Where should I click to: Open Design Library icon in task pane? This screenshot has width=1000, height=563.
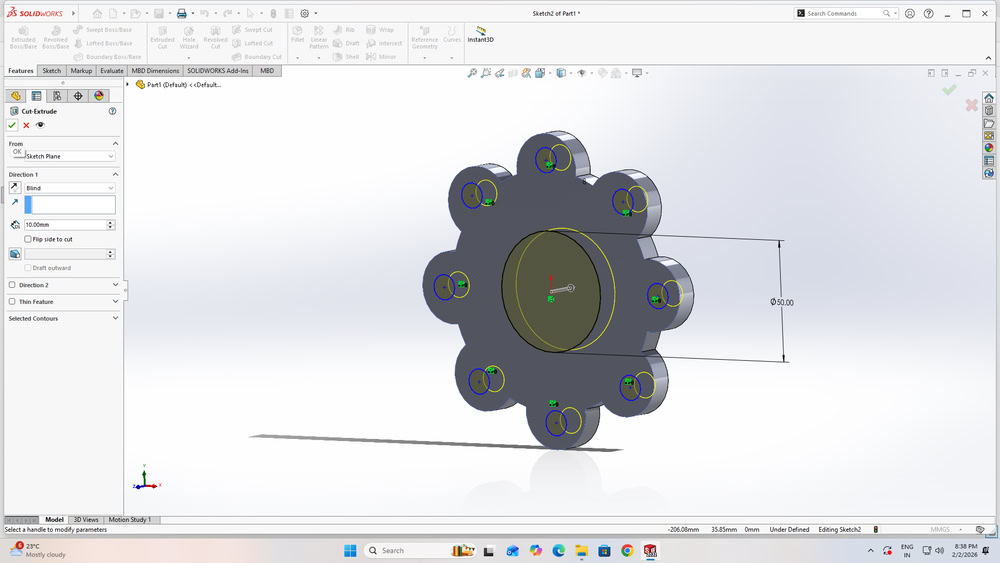pos(989,111)
